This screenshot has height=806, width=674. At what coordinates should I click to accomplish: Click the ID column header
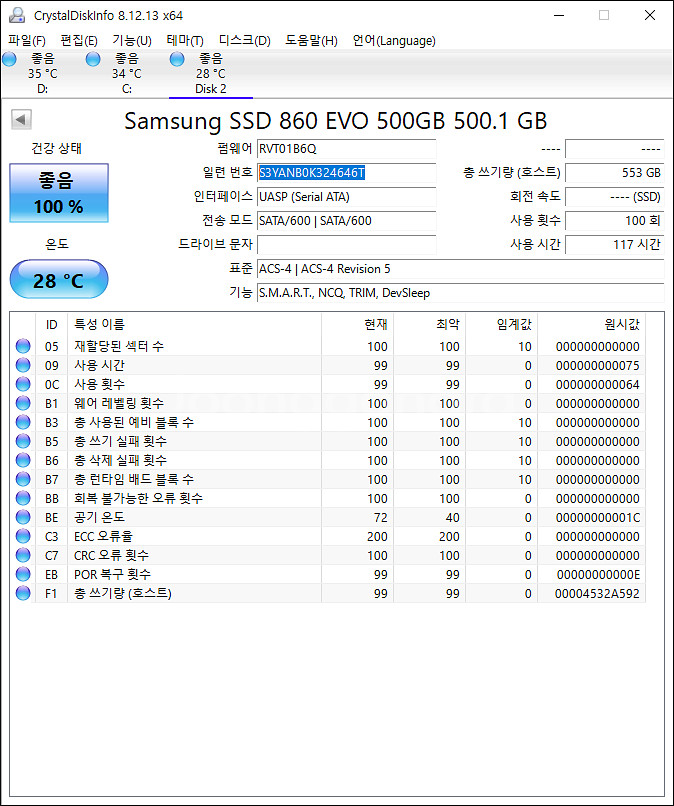point(51,324)
